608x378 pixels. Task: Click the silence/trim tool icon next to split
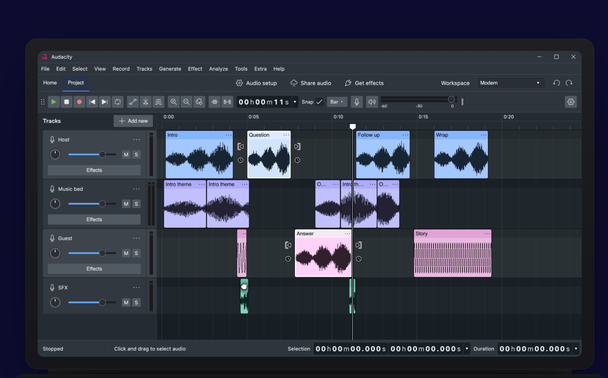[x=158, y=102]
